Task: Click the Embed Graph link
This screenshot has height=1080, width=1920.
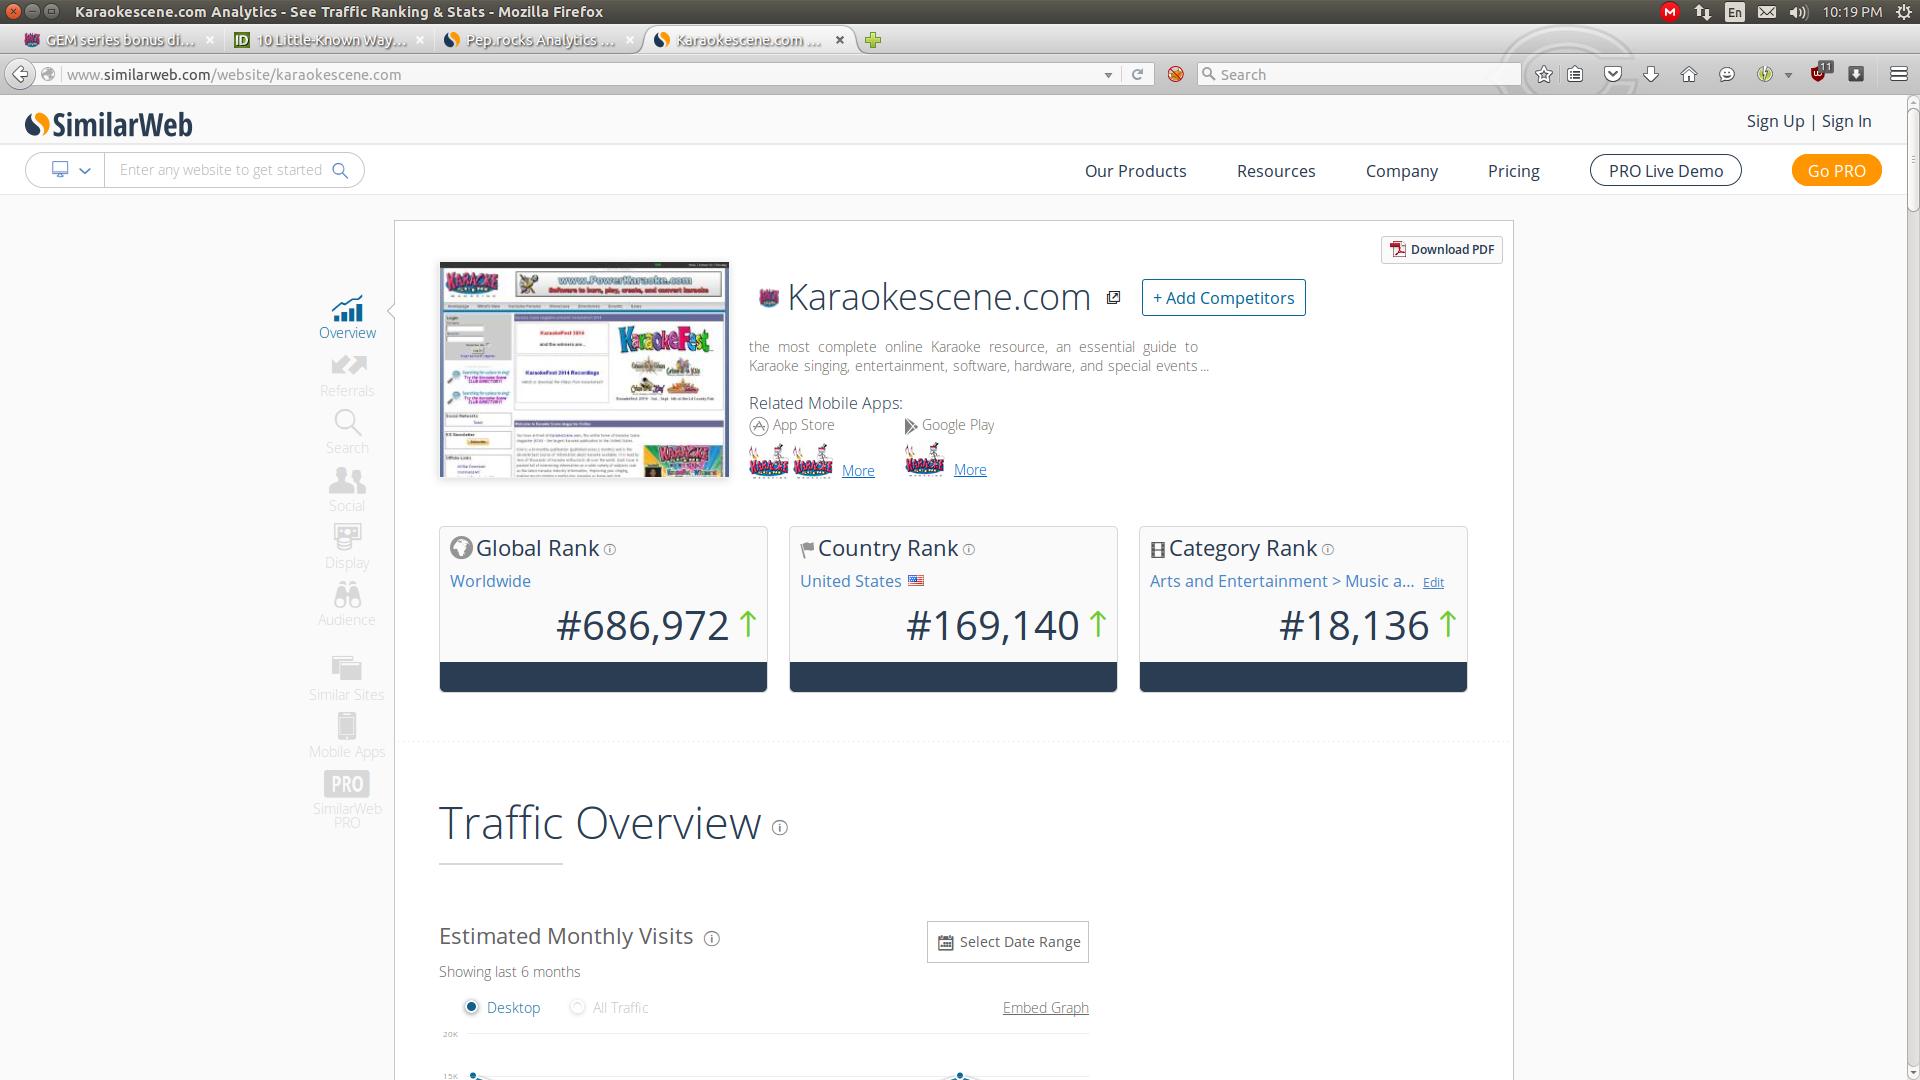Action: (x=1045, y=1008)
